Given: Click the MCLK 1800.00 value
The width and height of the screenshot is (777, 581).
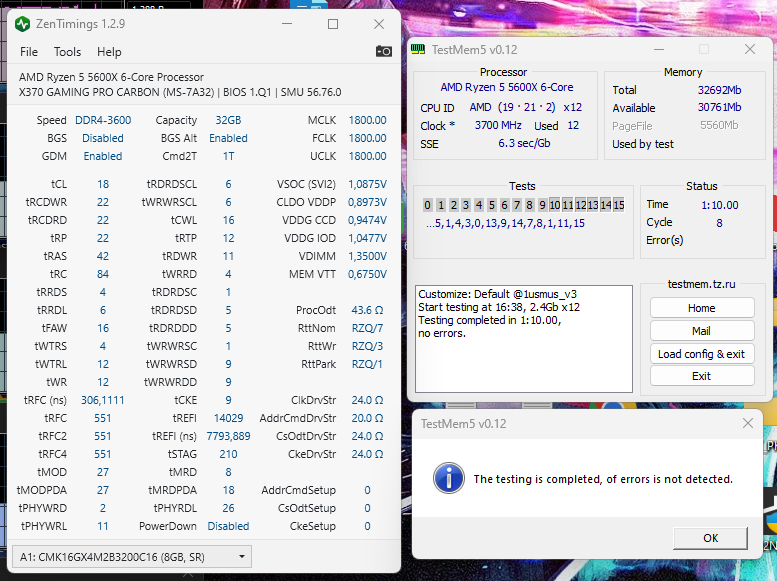Looking at the screenshot, I should [367, 120].
